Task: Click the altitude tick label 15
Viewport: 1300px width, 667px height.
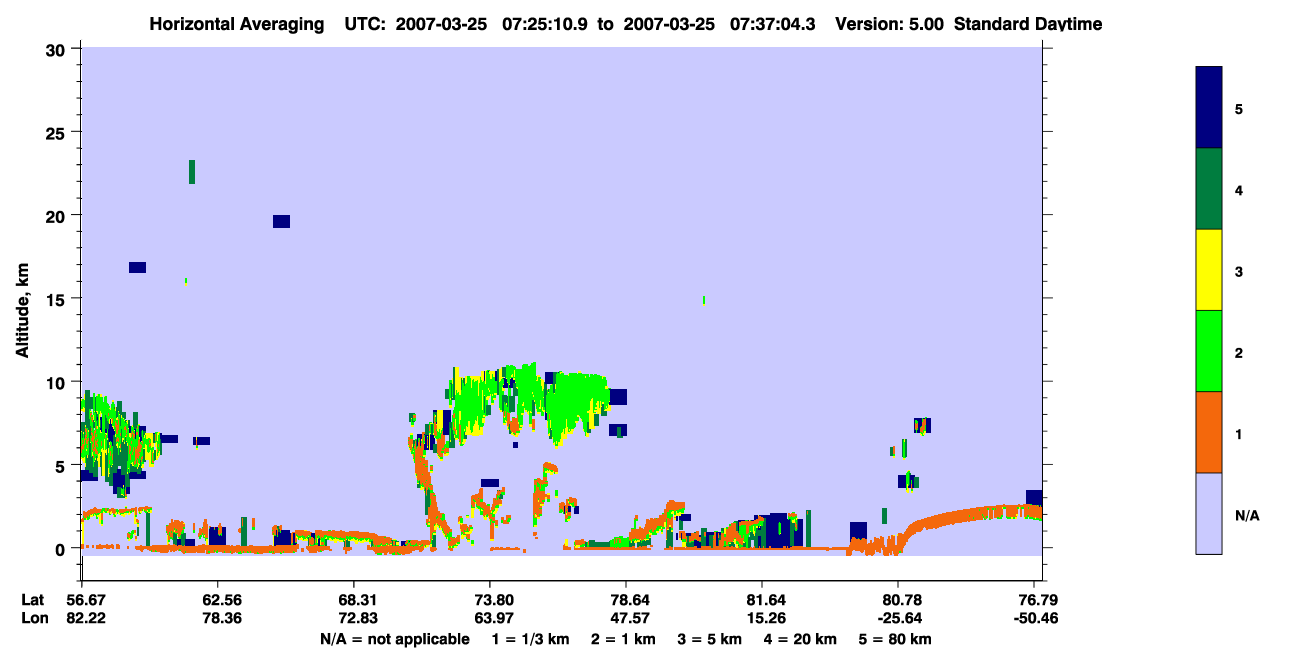Action: click(x=58, y=298)
